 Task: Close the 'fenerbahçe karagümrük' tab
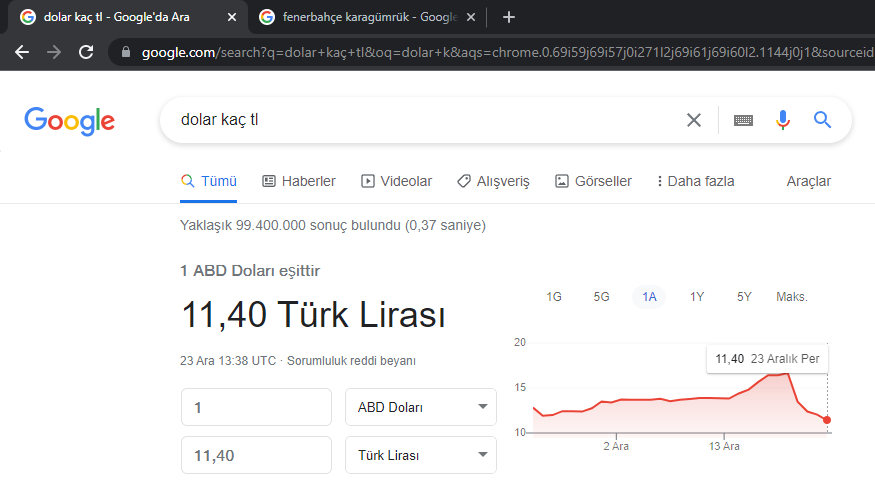[471, 17]
